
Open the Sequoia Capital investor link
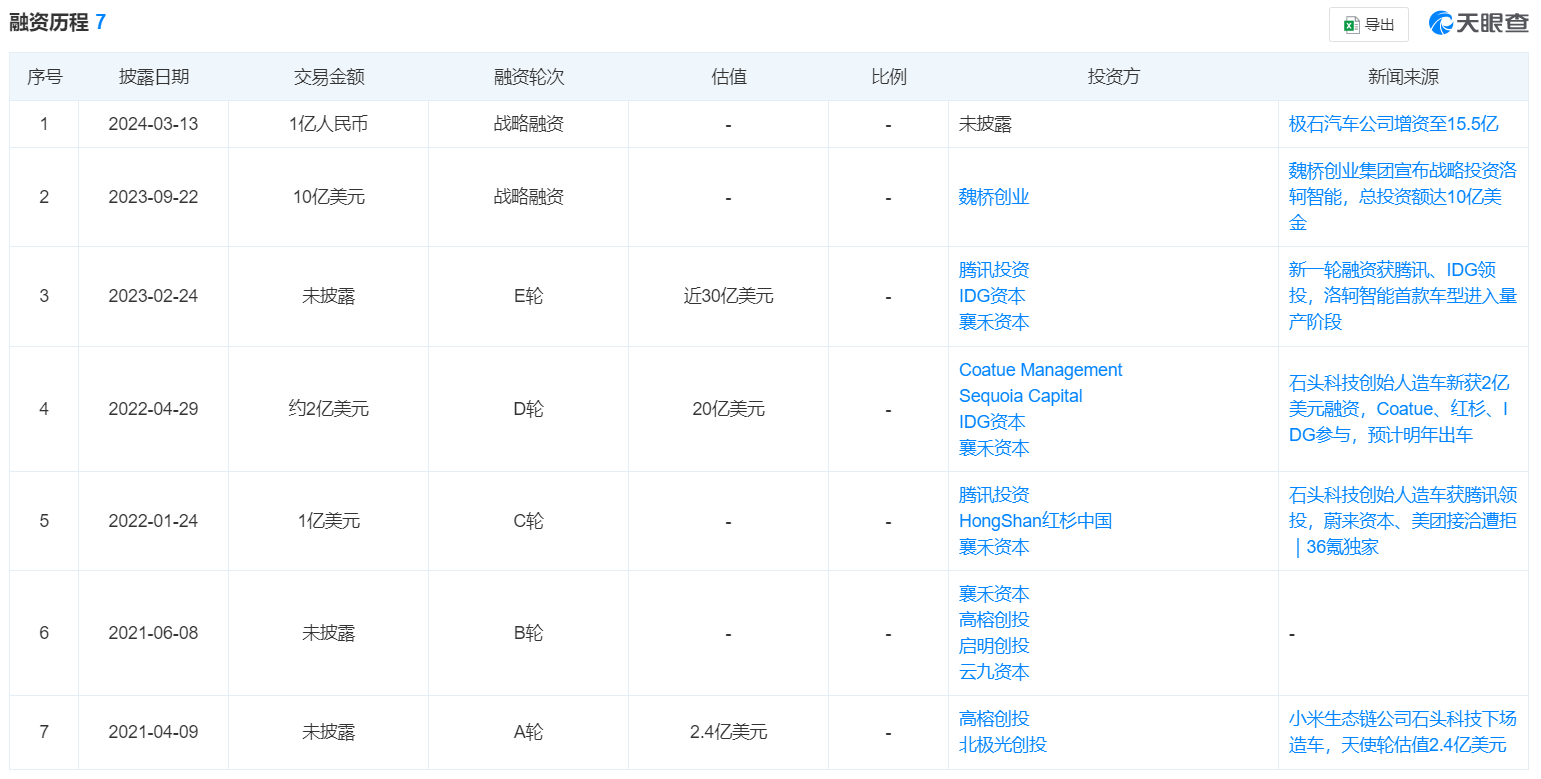(1020, 396)
